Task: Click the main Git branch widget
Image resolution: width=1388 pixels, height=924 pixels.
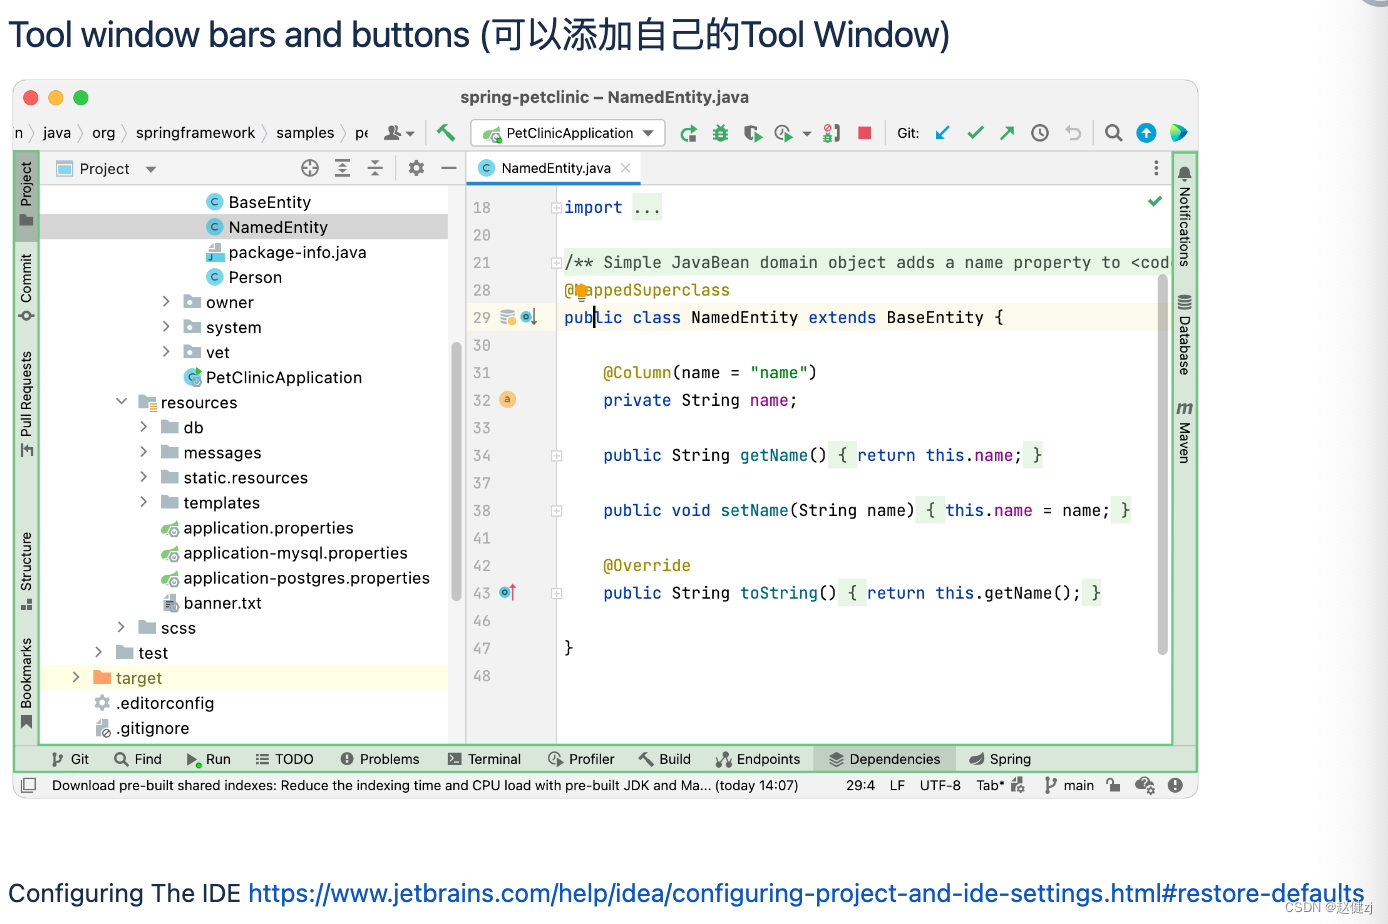Action: (1069, 786)
